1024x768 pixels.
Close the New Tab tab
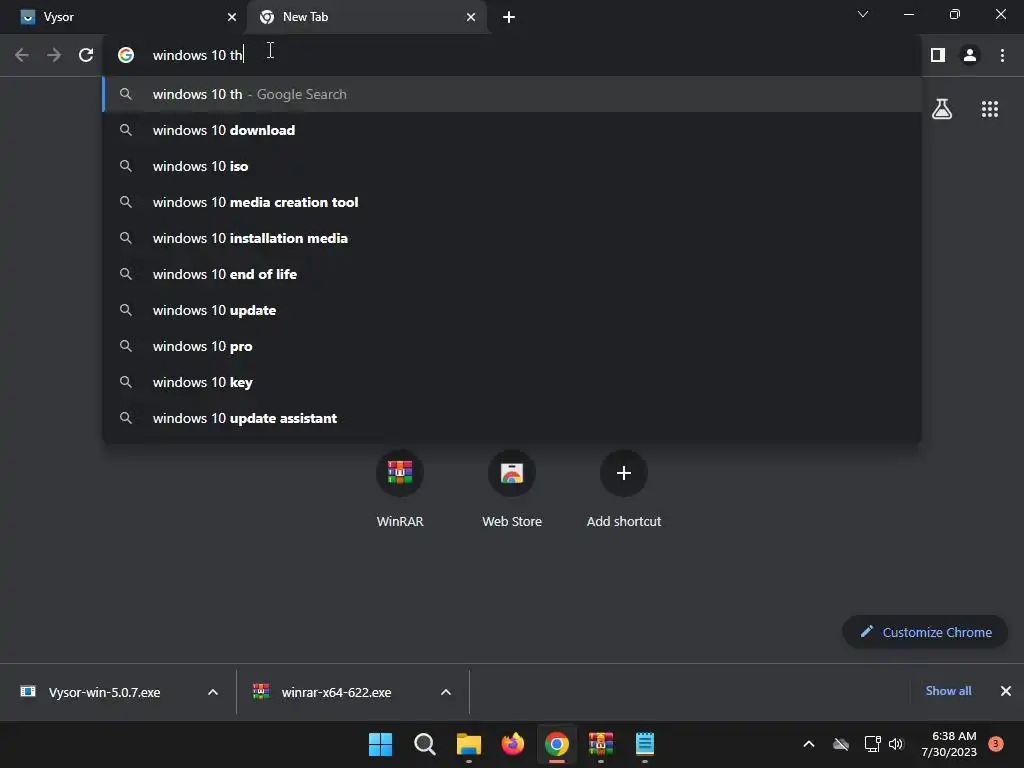(x=471, y=17)
